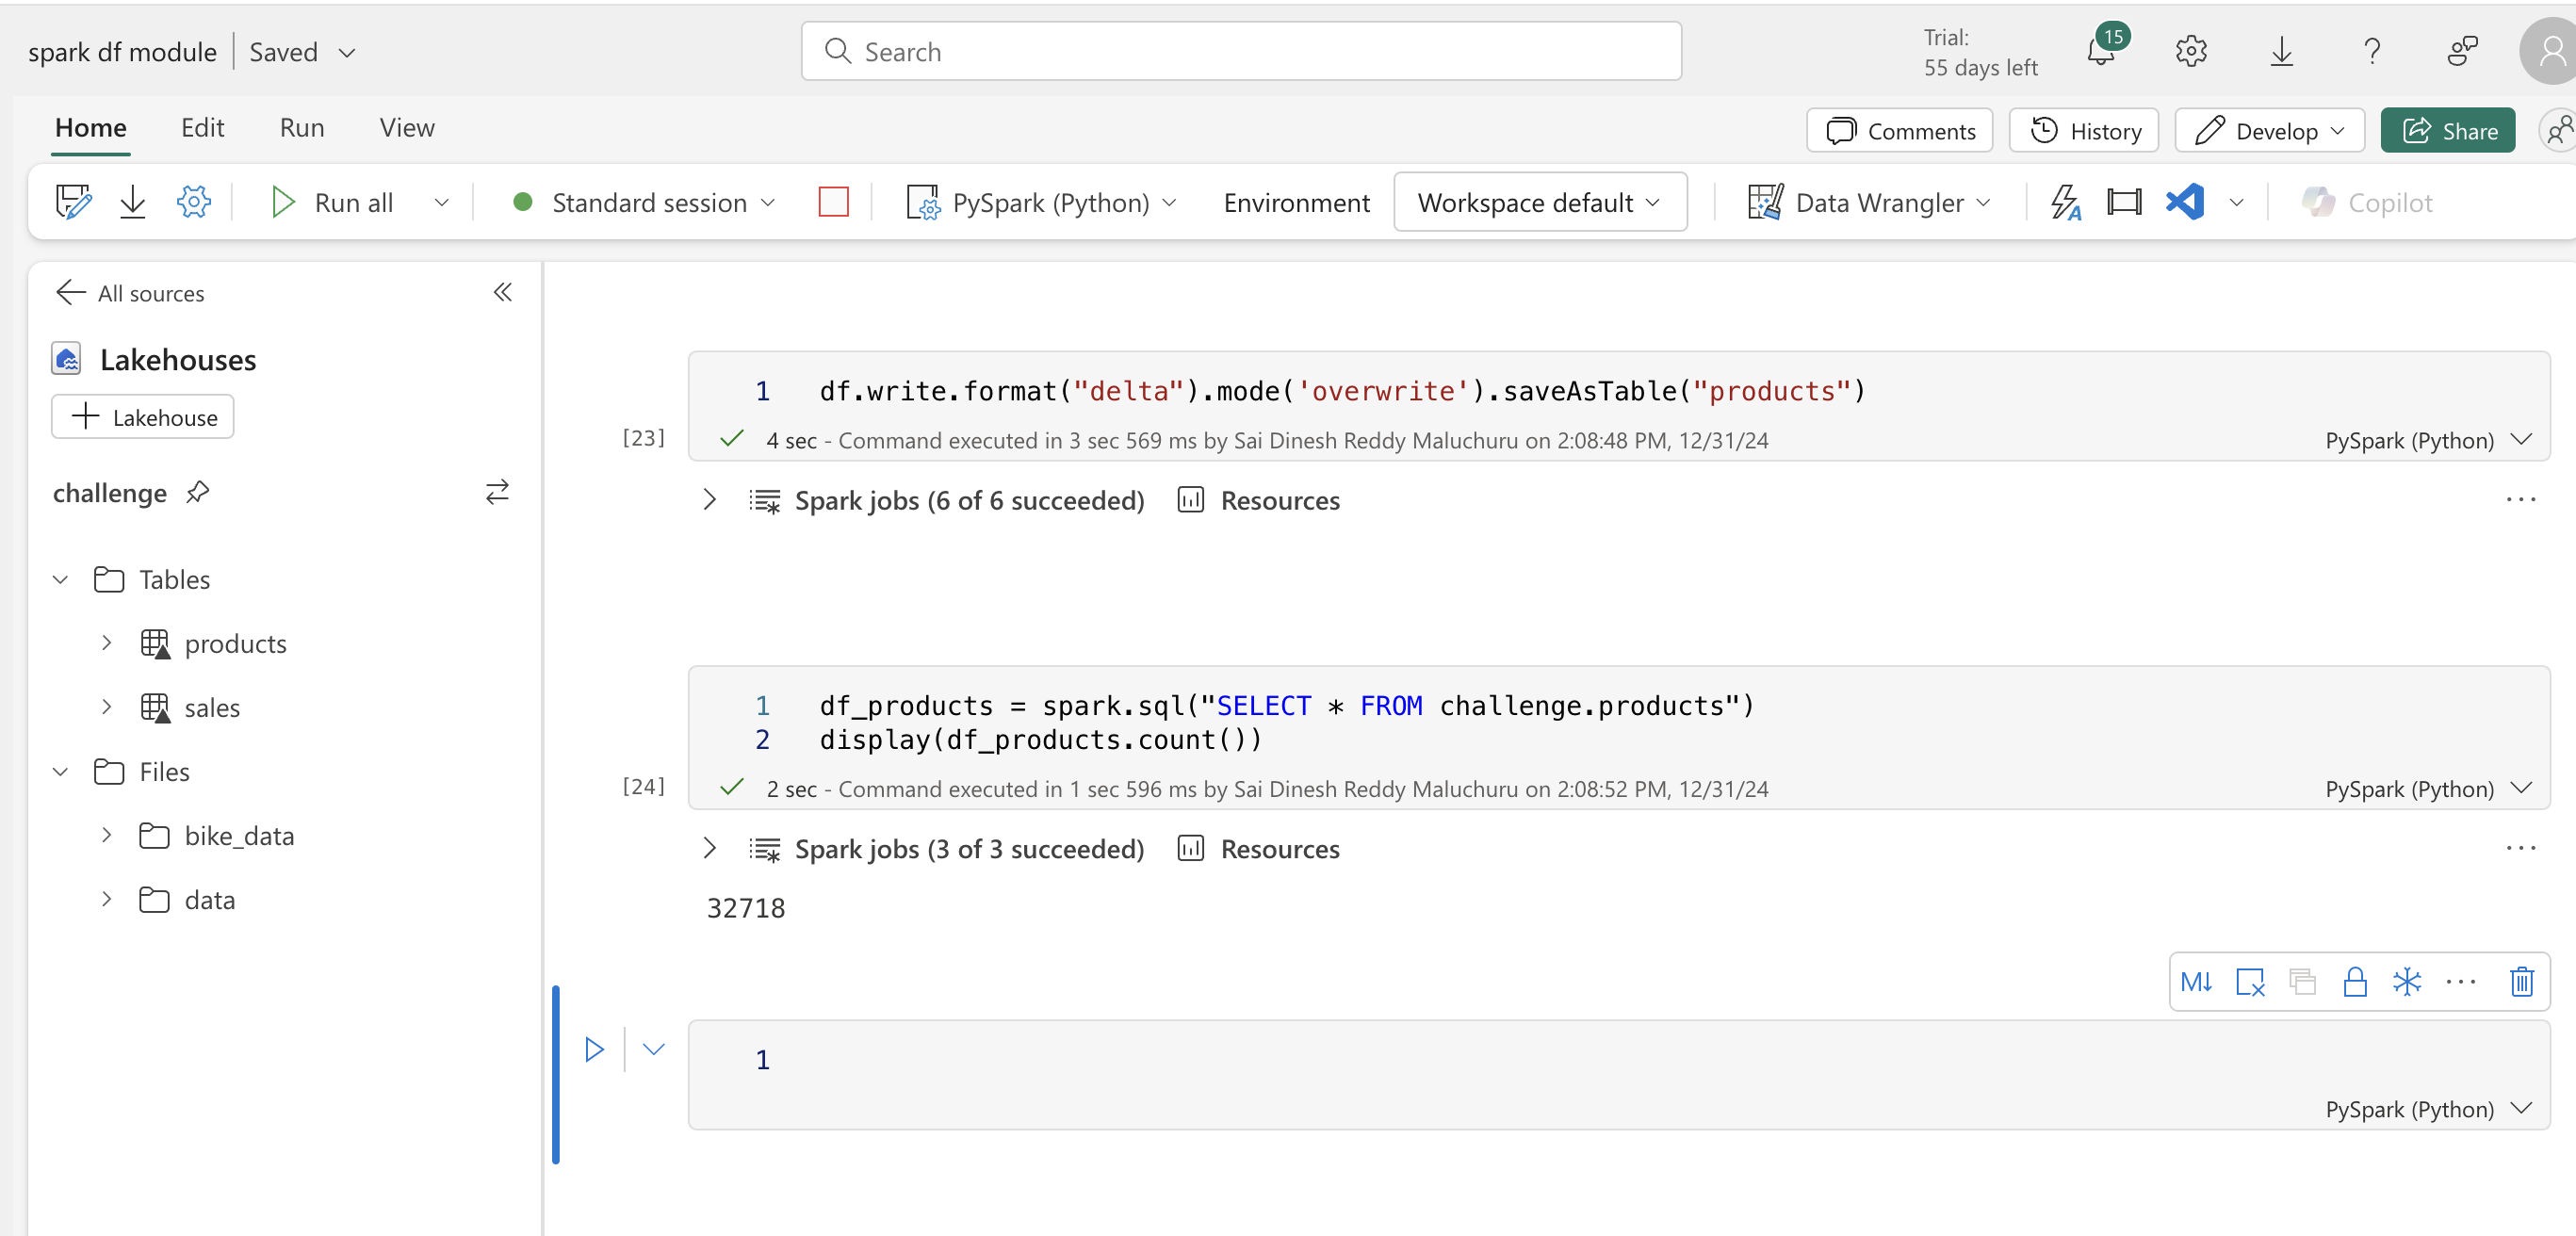Click the stop session red square icon
This screenshot has width=2576, height=1236.
click(833, 203)
